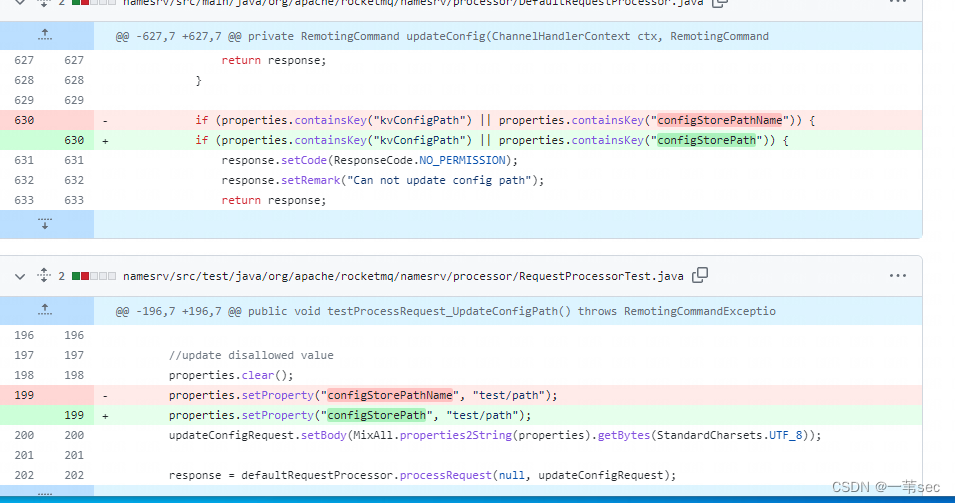Click "return response;" on line 633
Screen dimensions: 955x503
(273, 200)
